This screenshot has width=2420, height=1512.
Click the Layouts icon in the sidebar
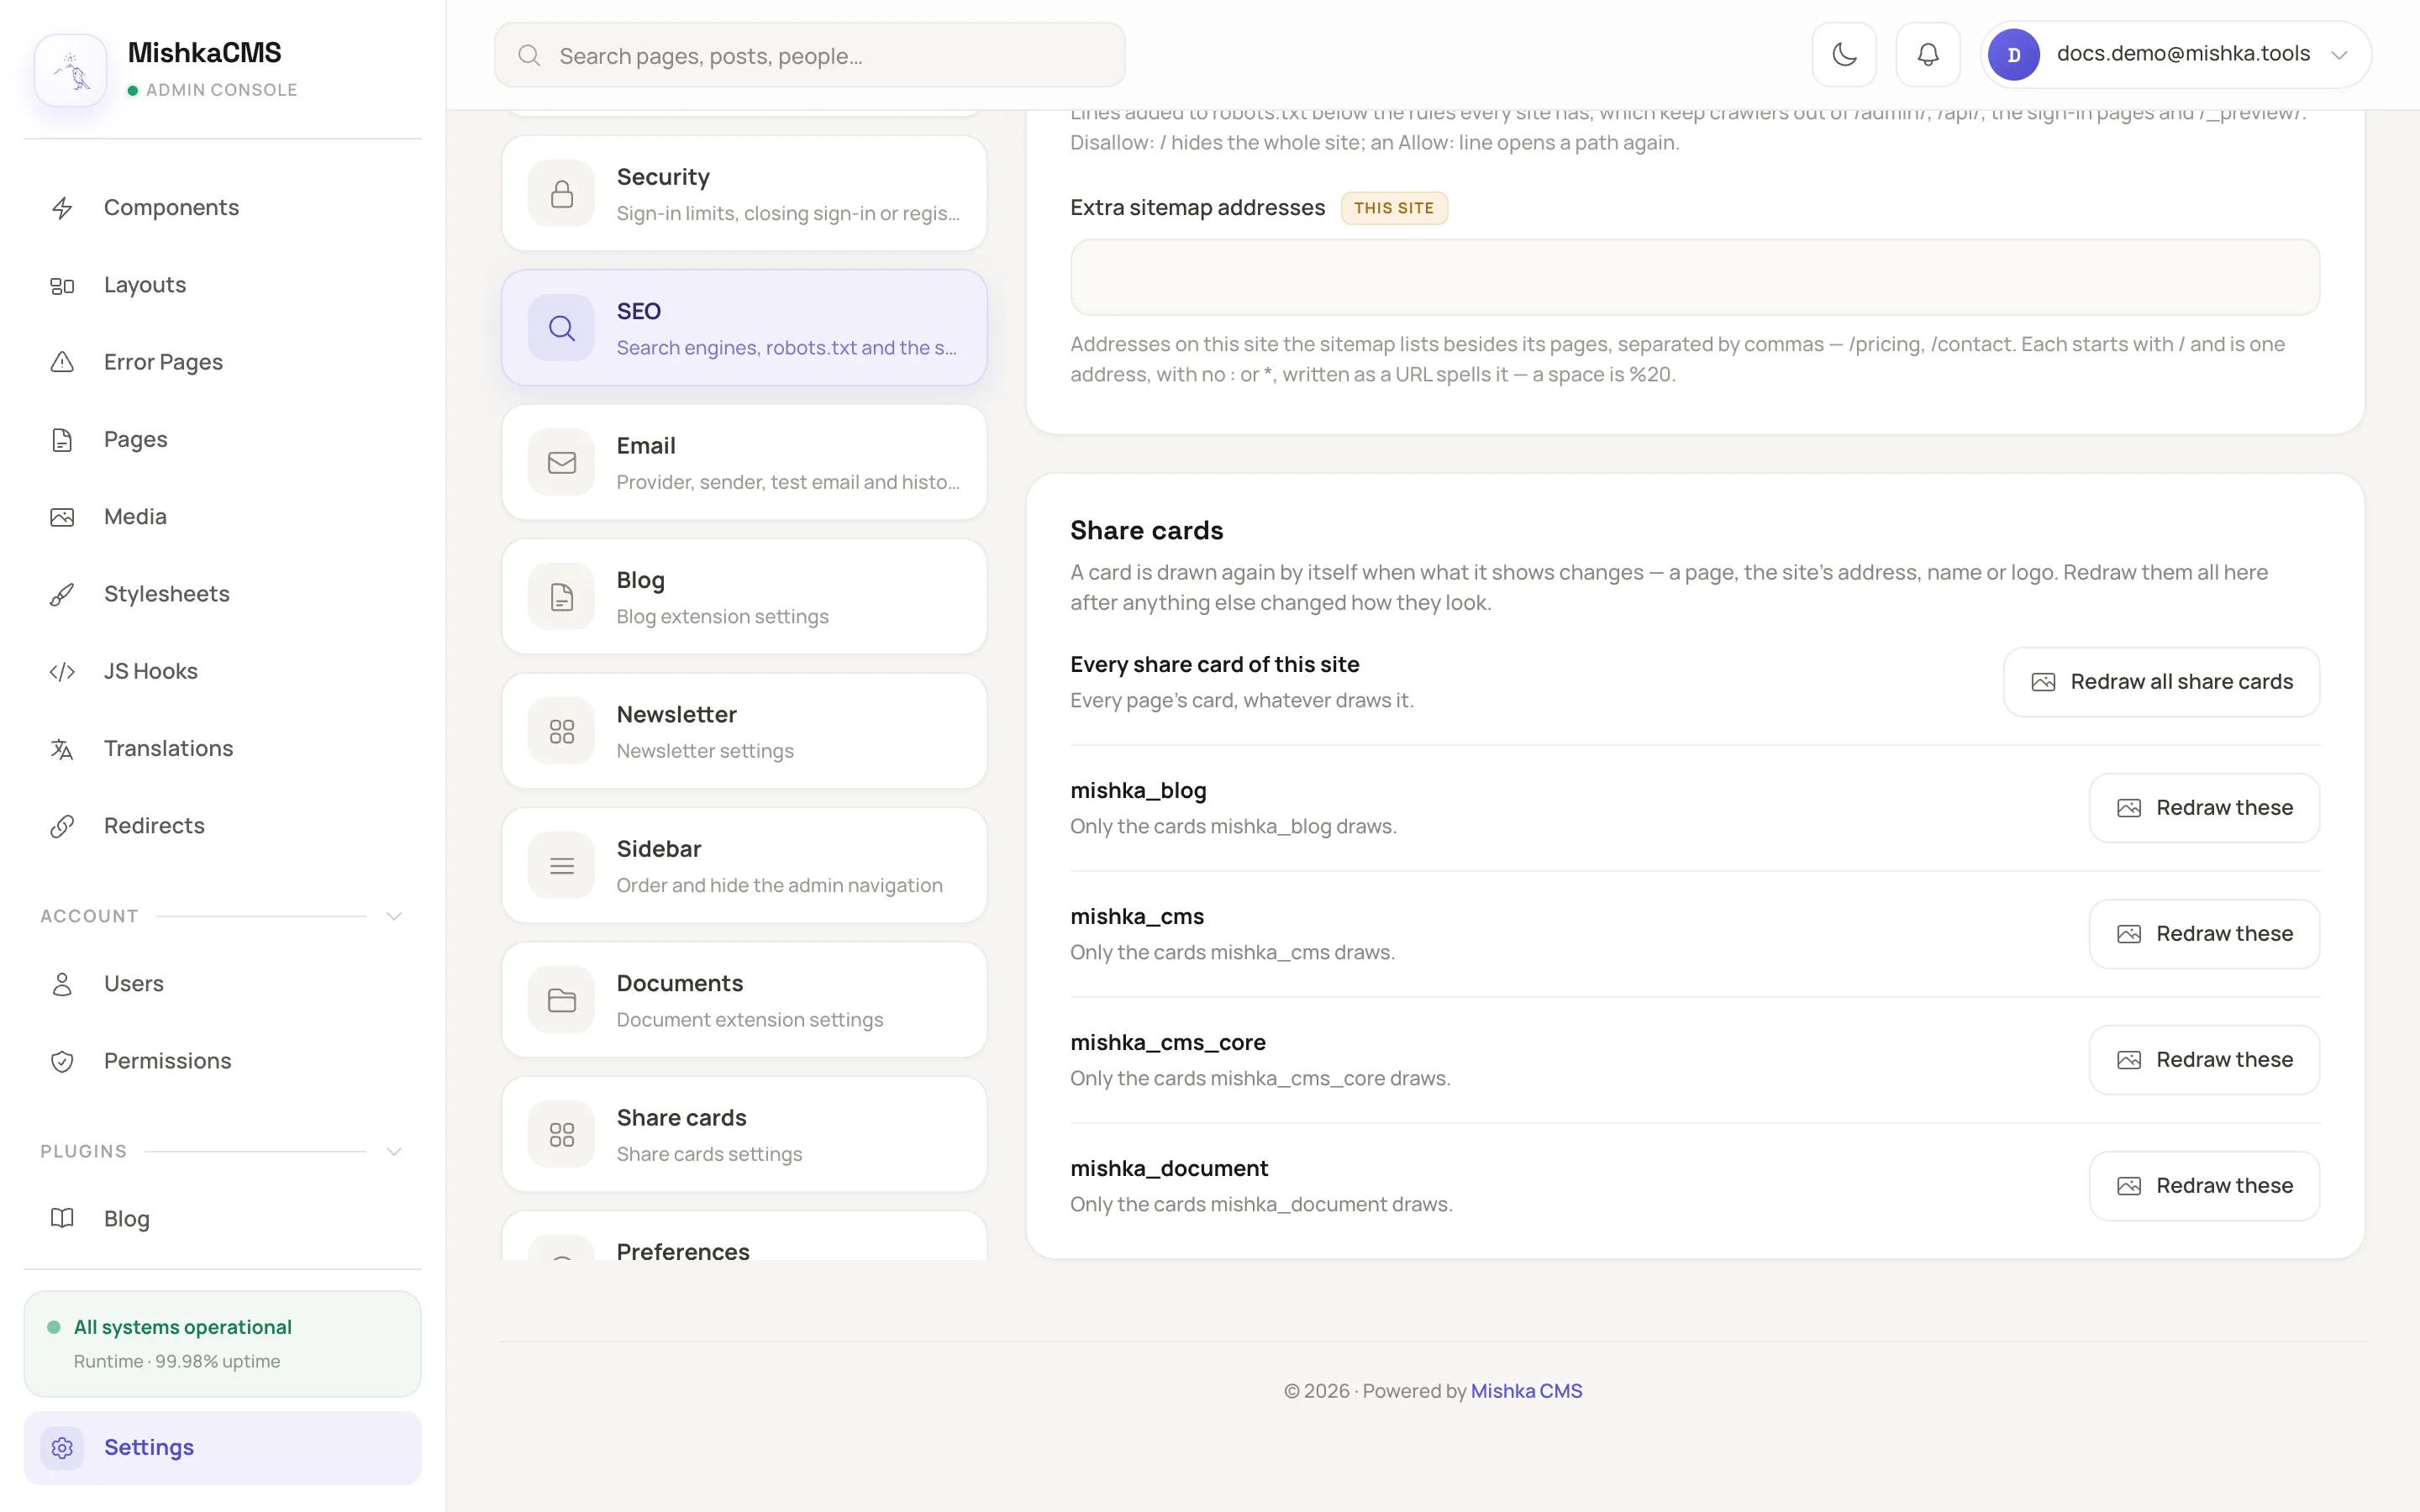62,285
